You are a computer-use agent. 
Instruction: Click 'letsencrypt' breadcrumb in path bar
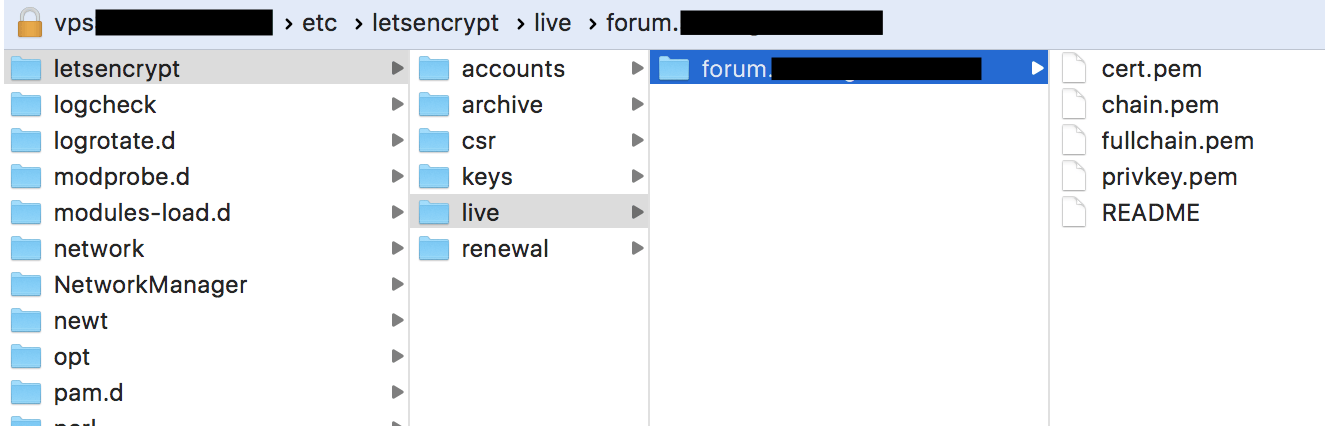coord(435,22)
